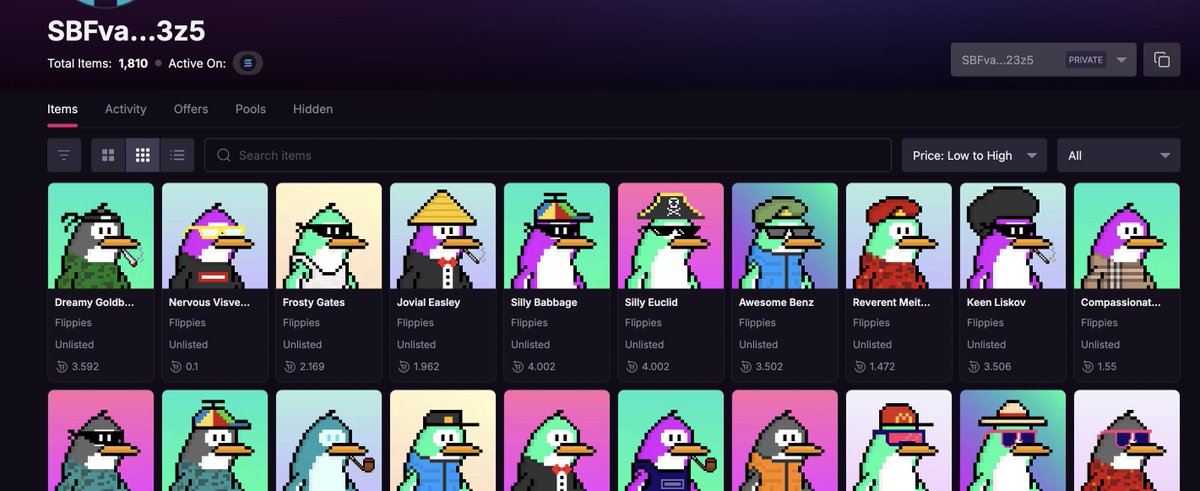
Task: Open the All filter dropdown
Action: [1118, 155]
